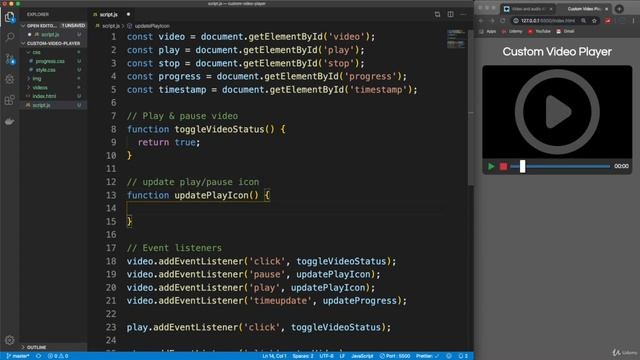This screenshot has width=640, height=360.
Task: Click the large play icon on video
Action: pyautogui.click(x=557, y=111)
